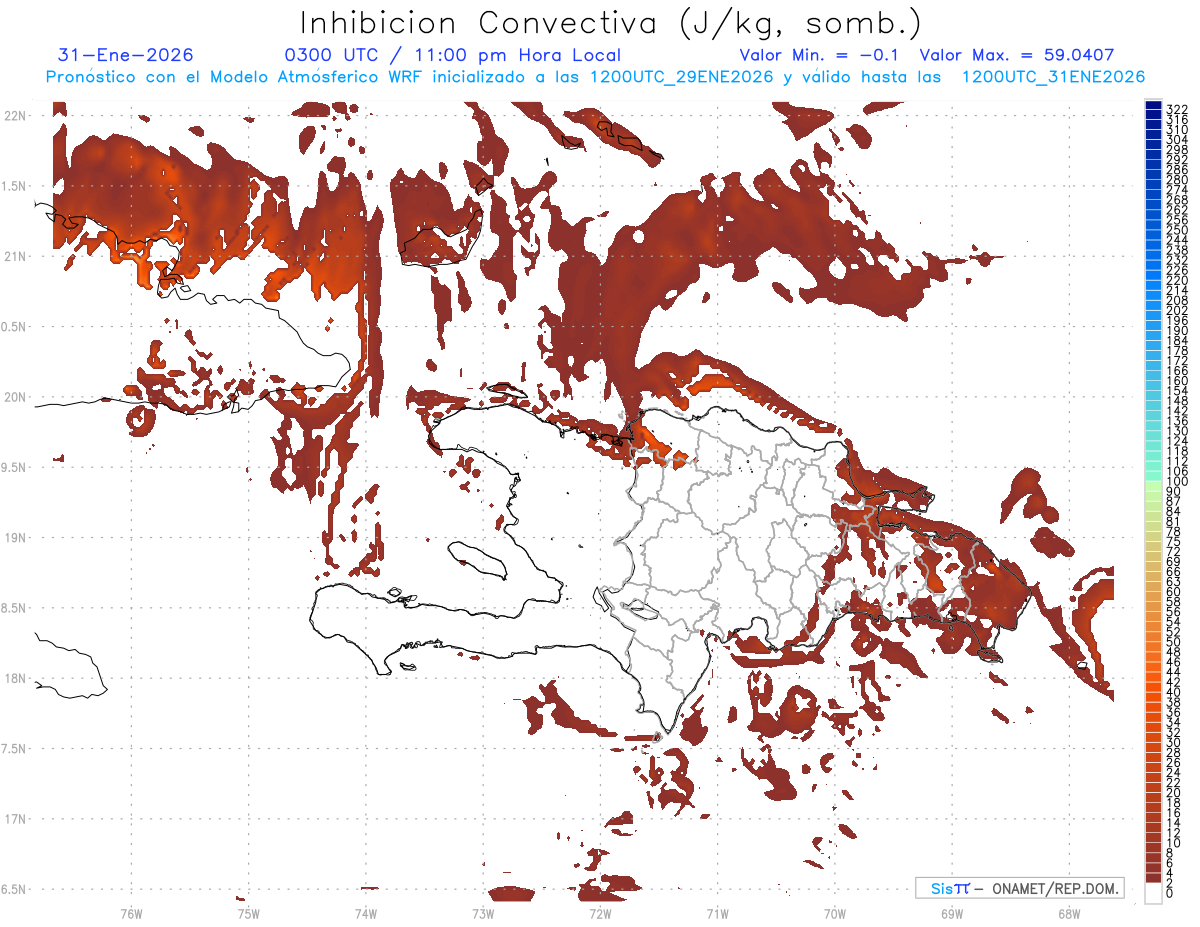Click the '18N' latitude label
This screenshot has width=1200, height=927.
pos(14,678)
